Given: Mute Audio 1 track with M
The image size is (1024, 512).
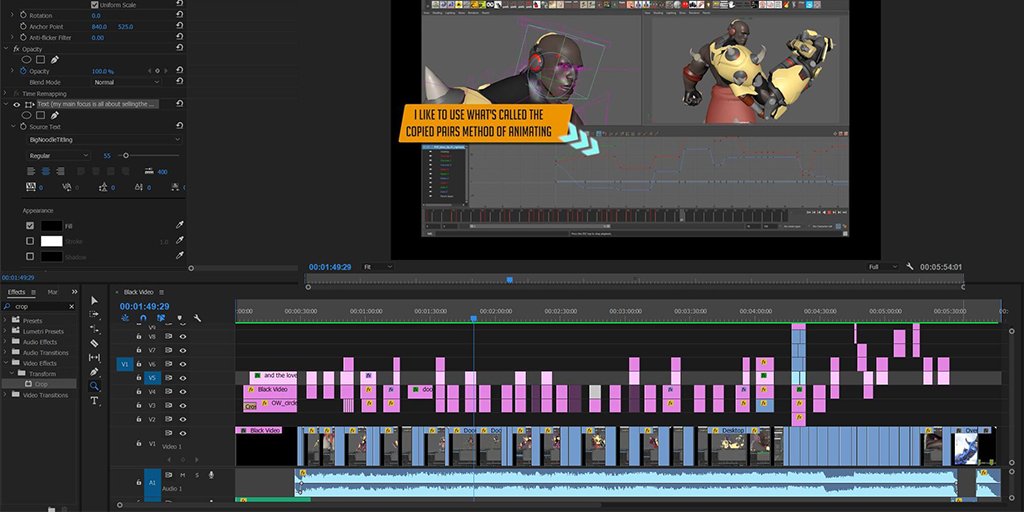Looking at the screenshot, I should click(183, 475).
